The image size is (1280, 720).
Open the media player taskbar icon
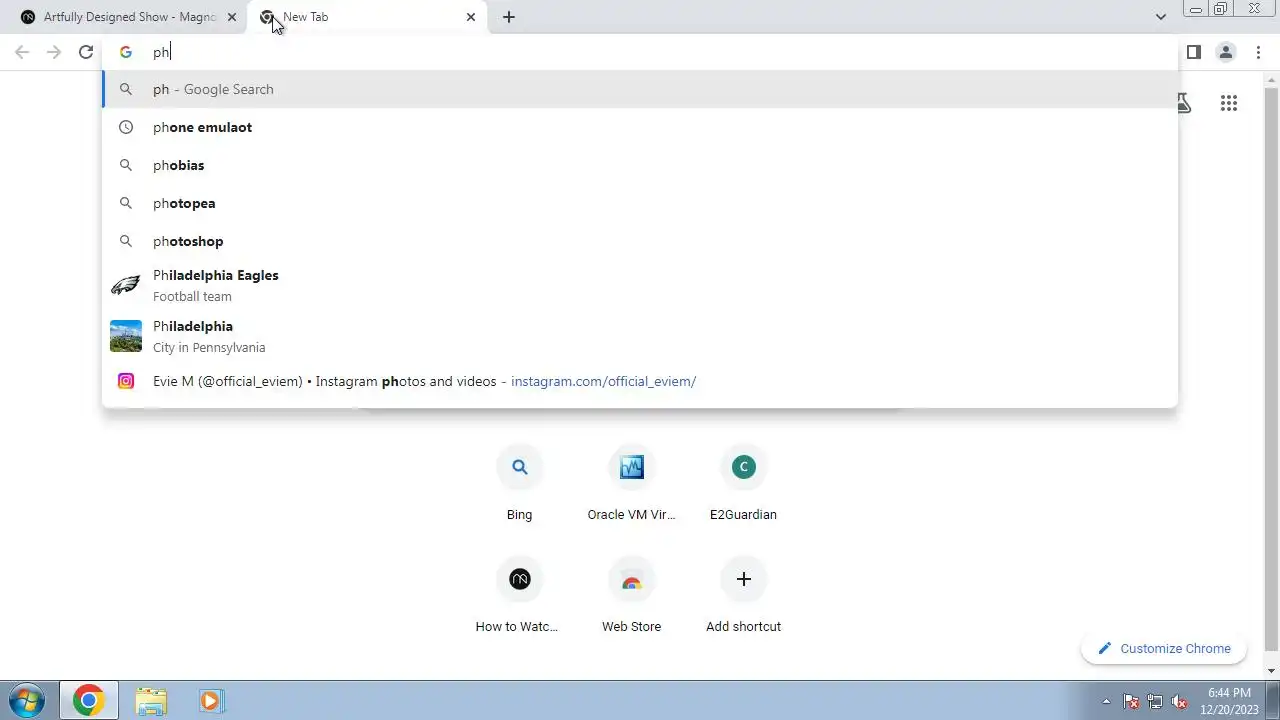point(211,701)
